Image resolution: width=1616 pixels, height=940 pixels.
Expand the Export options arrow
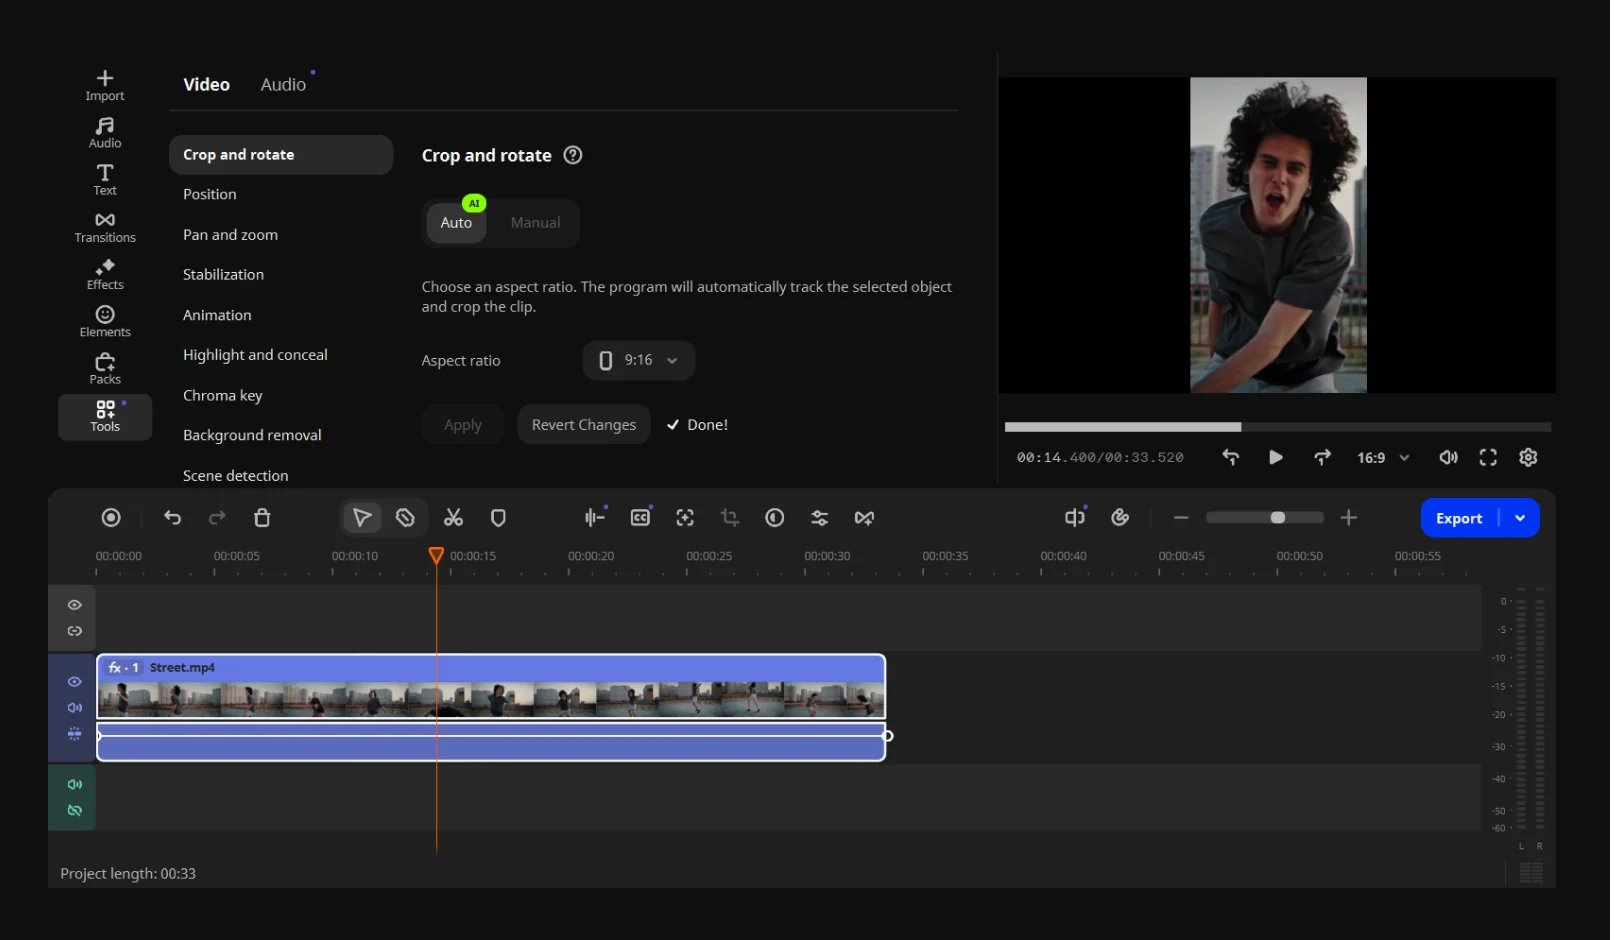click(1520, 518)
